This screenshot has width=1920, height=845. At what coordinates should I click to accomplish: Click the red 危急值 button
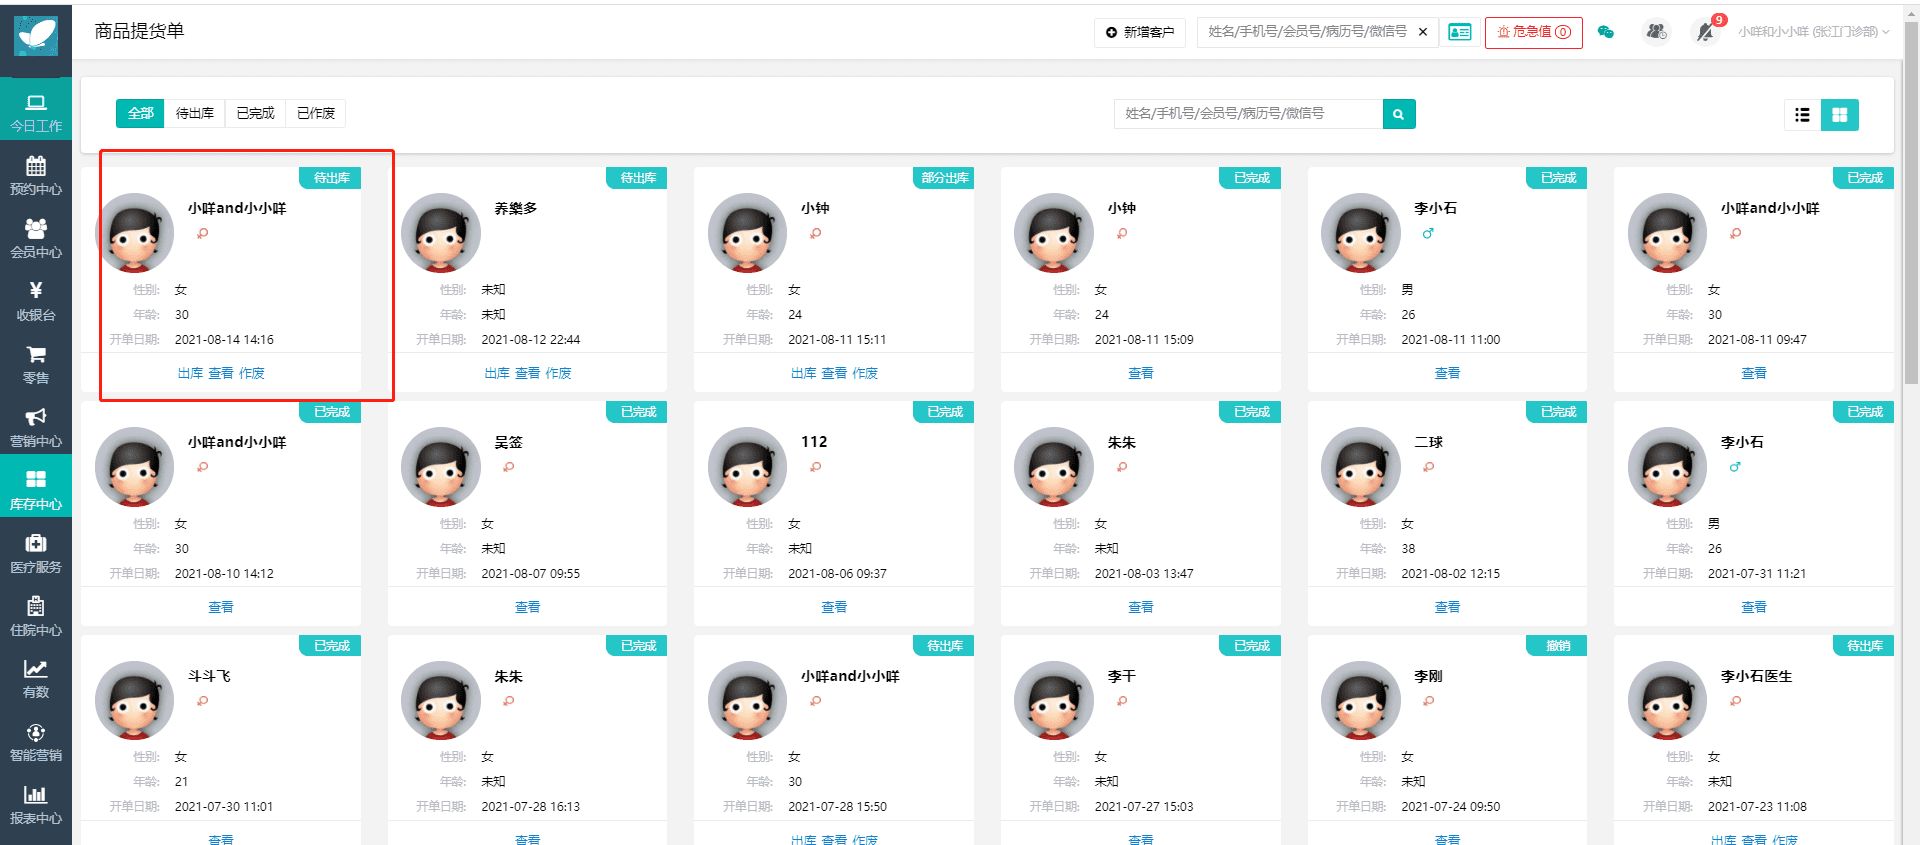click(1533, 32)
